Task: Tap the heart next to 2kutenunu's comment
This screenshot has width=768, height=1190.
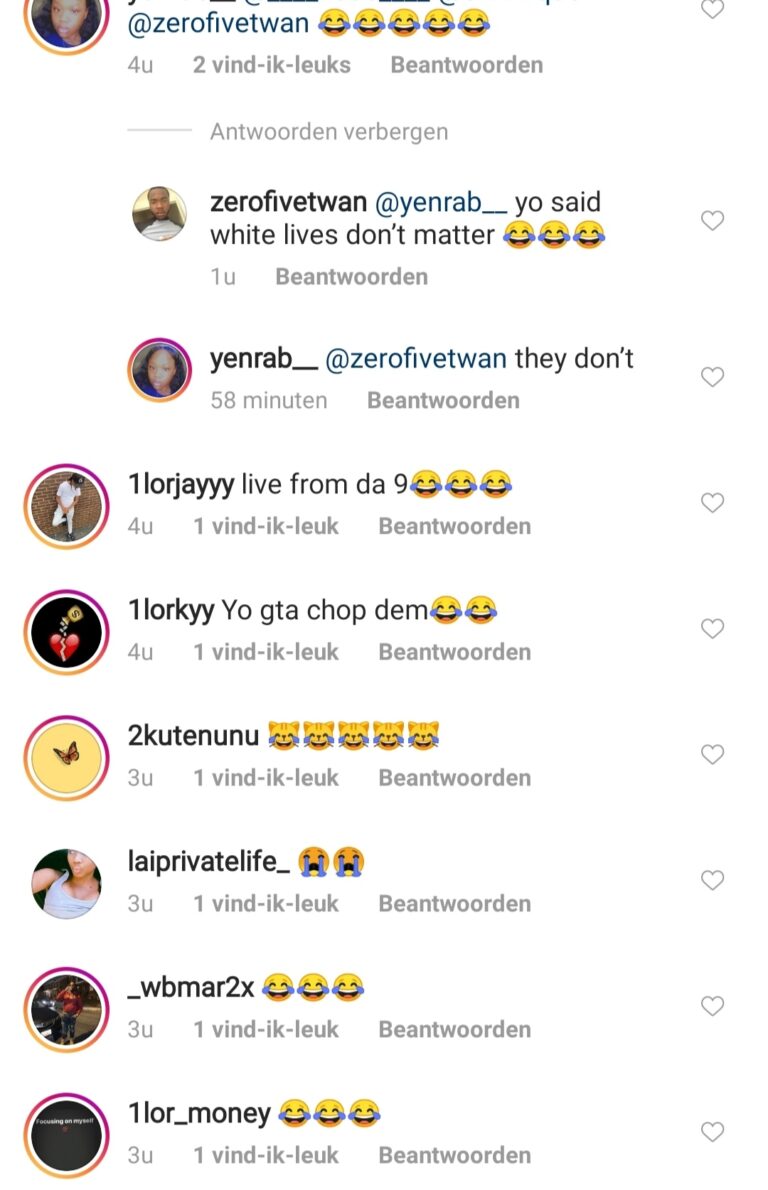Action: [712, 754]
